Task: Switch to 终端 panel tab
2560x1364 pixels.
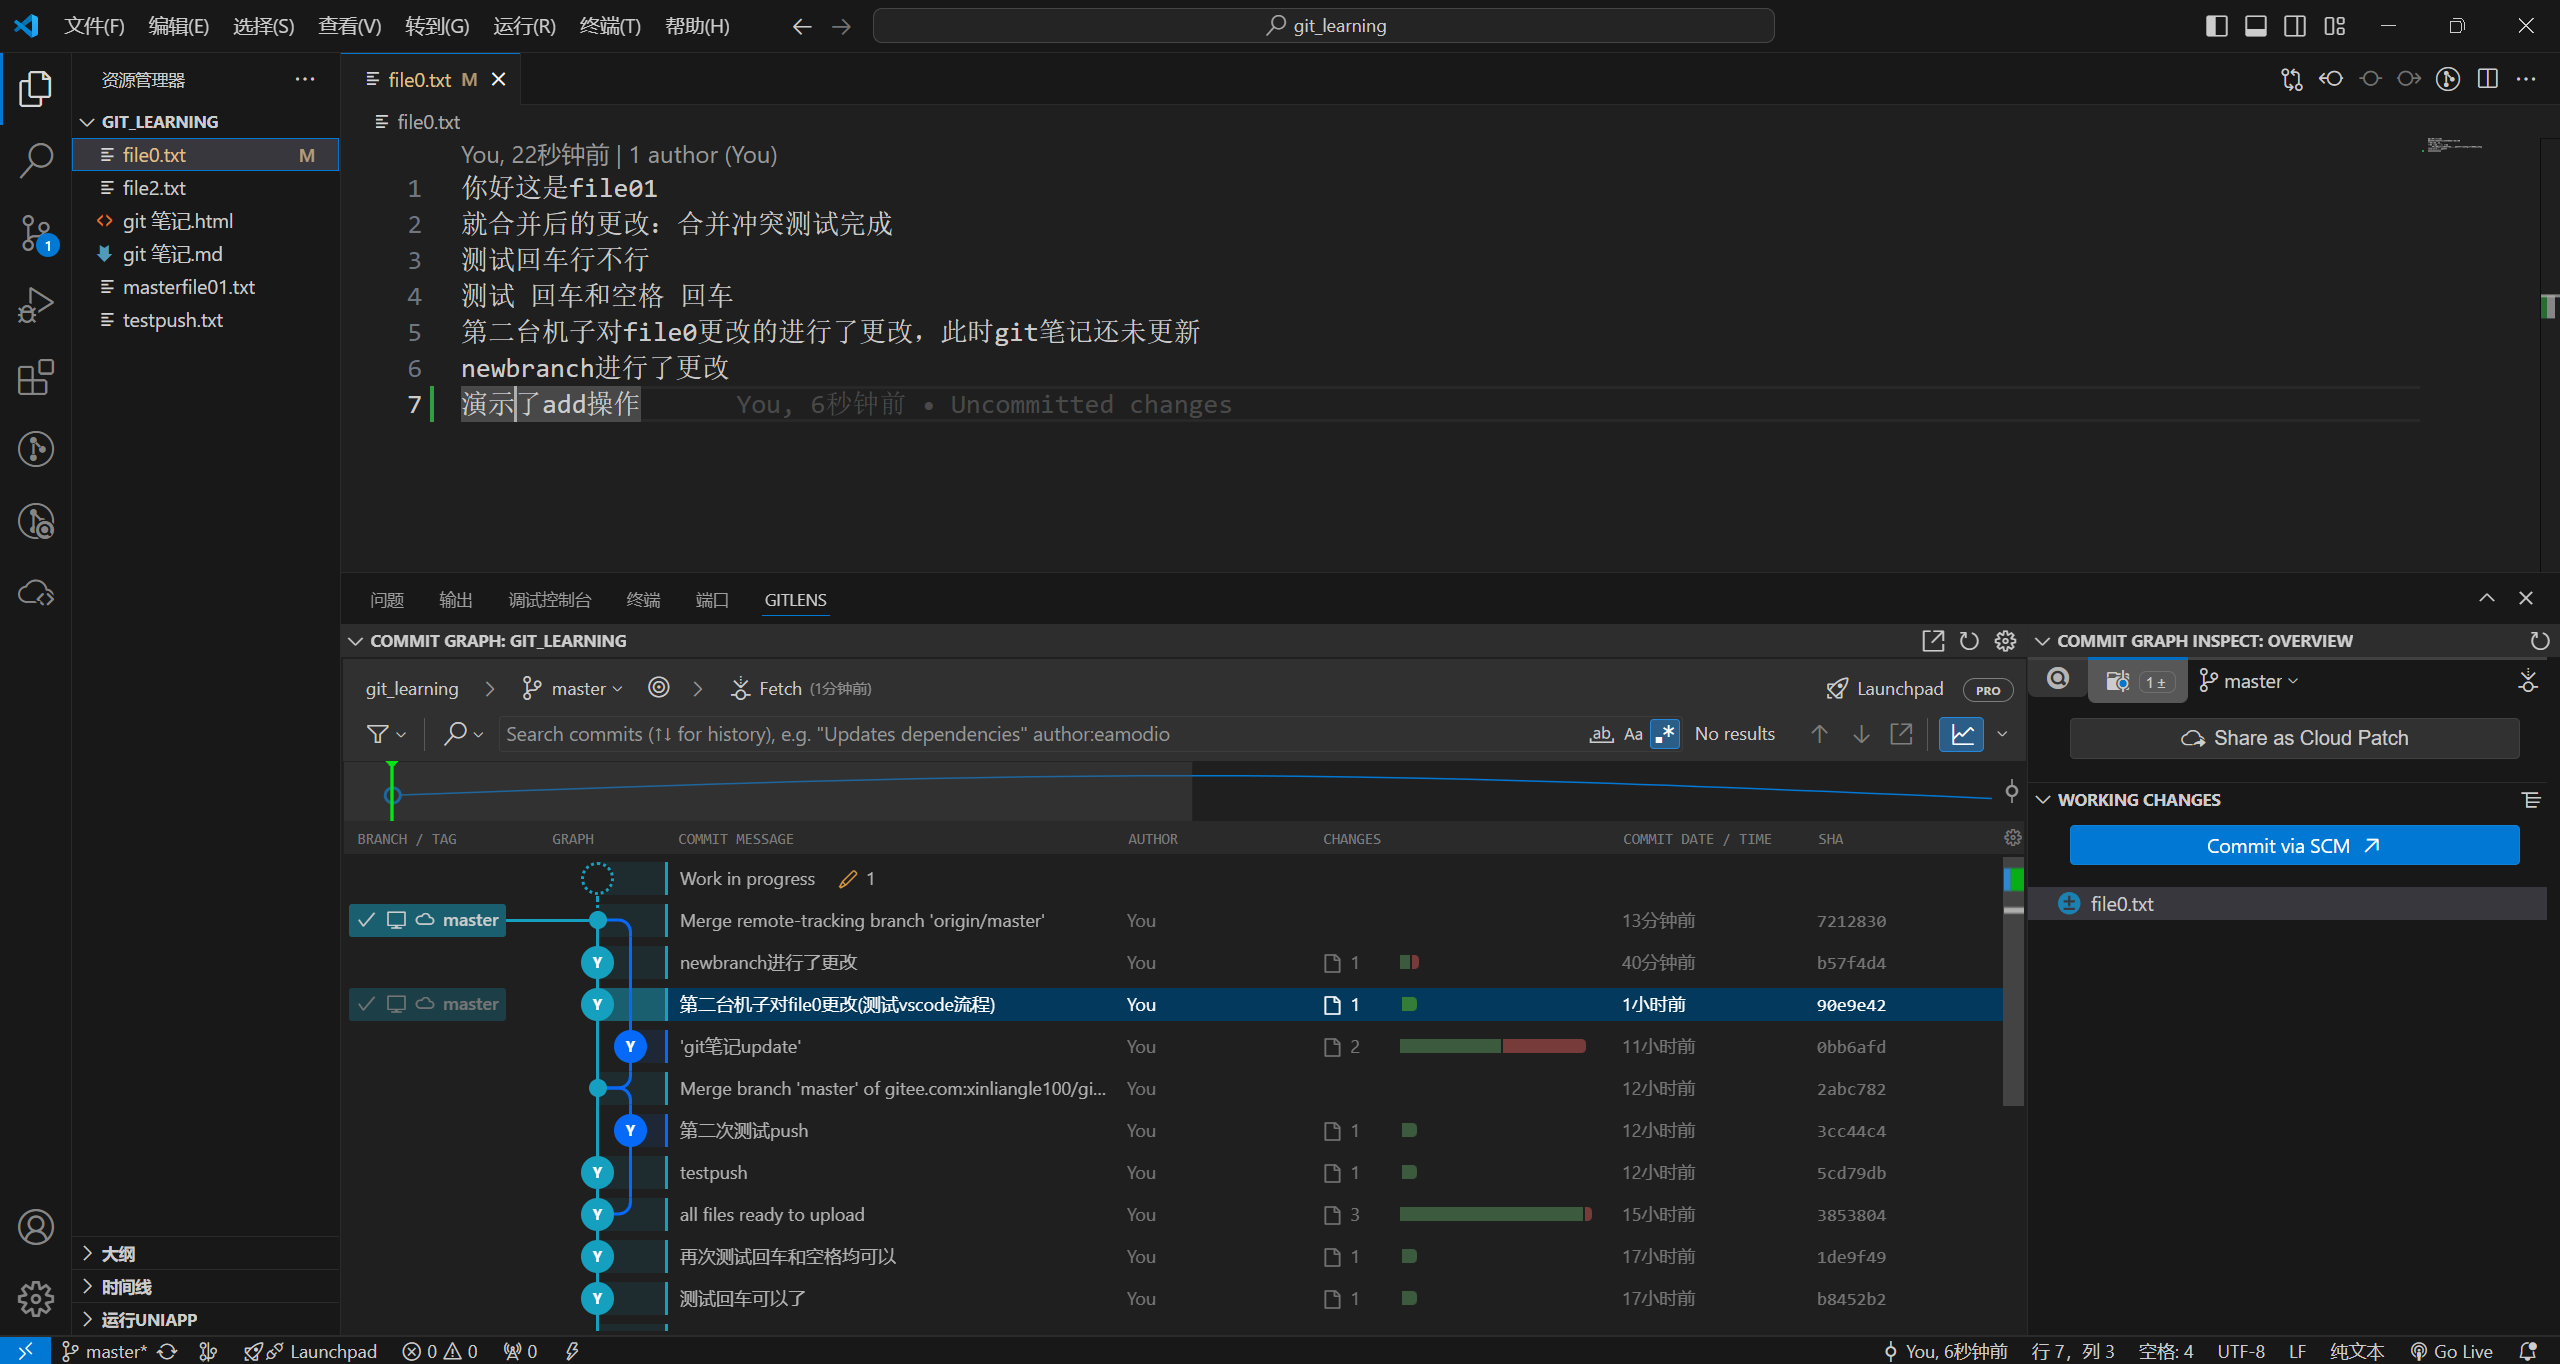Action: tap(643, 600)
